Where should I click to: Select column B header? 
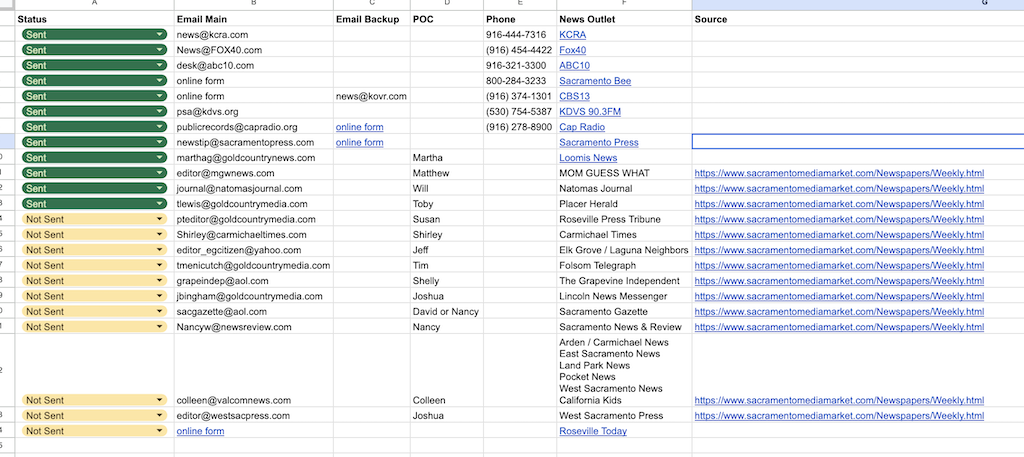[253, 4]
